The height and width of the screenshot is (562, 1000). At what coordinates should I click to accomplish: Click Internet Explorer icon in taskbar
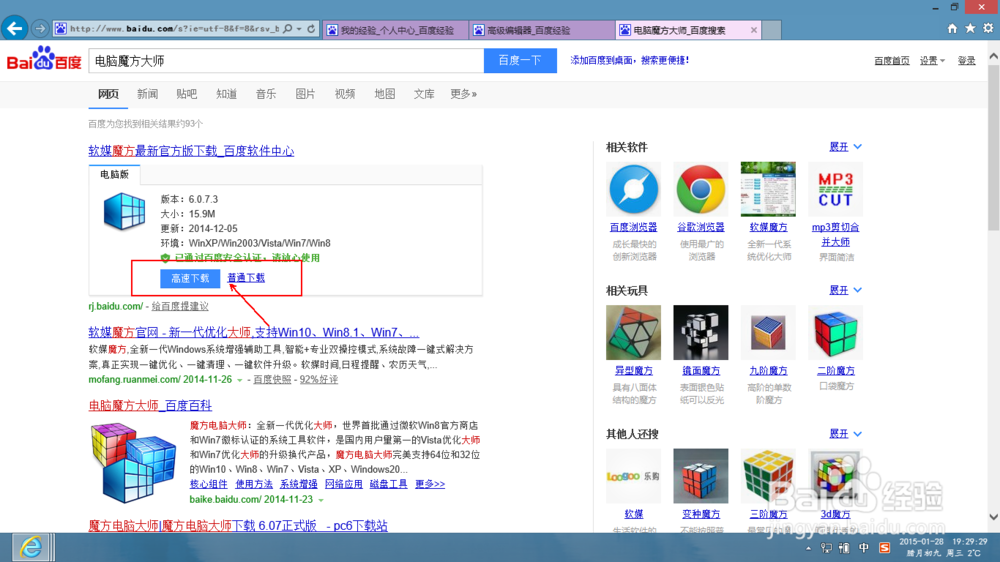pos(31,547)
